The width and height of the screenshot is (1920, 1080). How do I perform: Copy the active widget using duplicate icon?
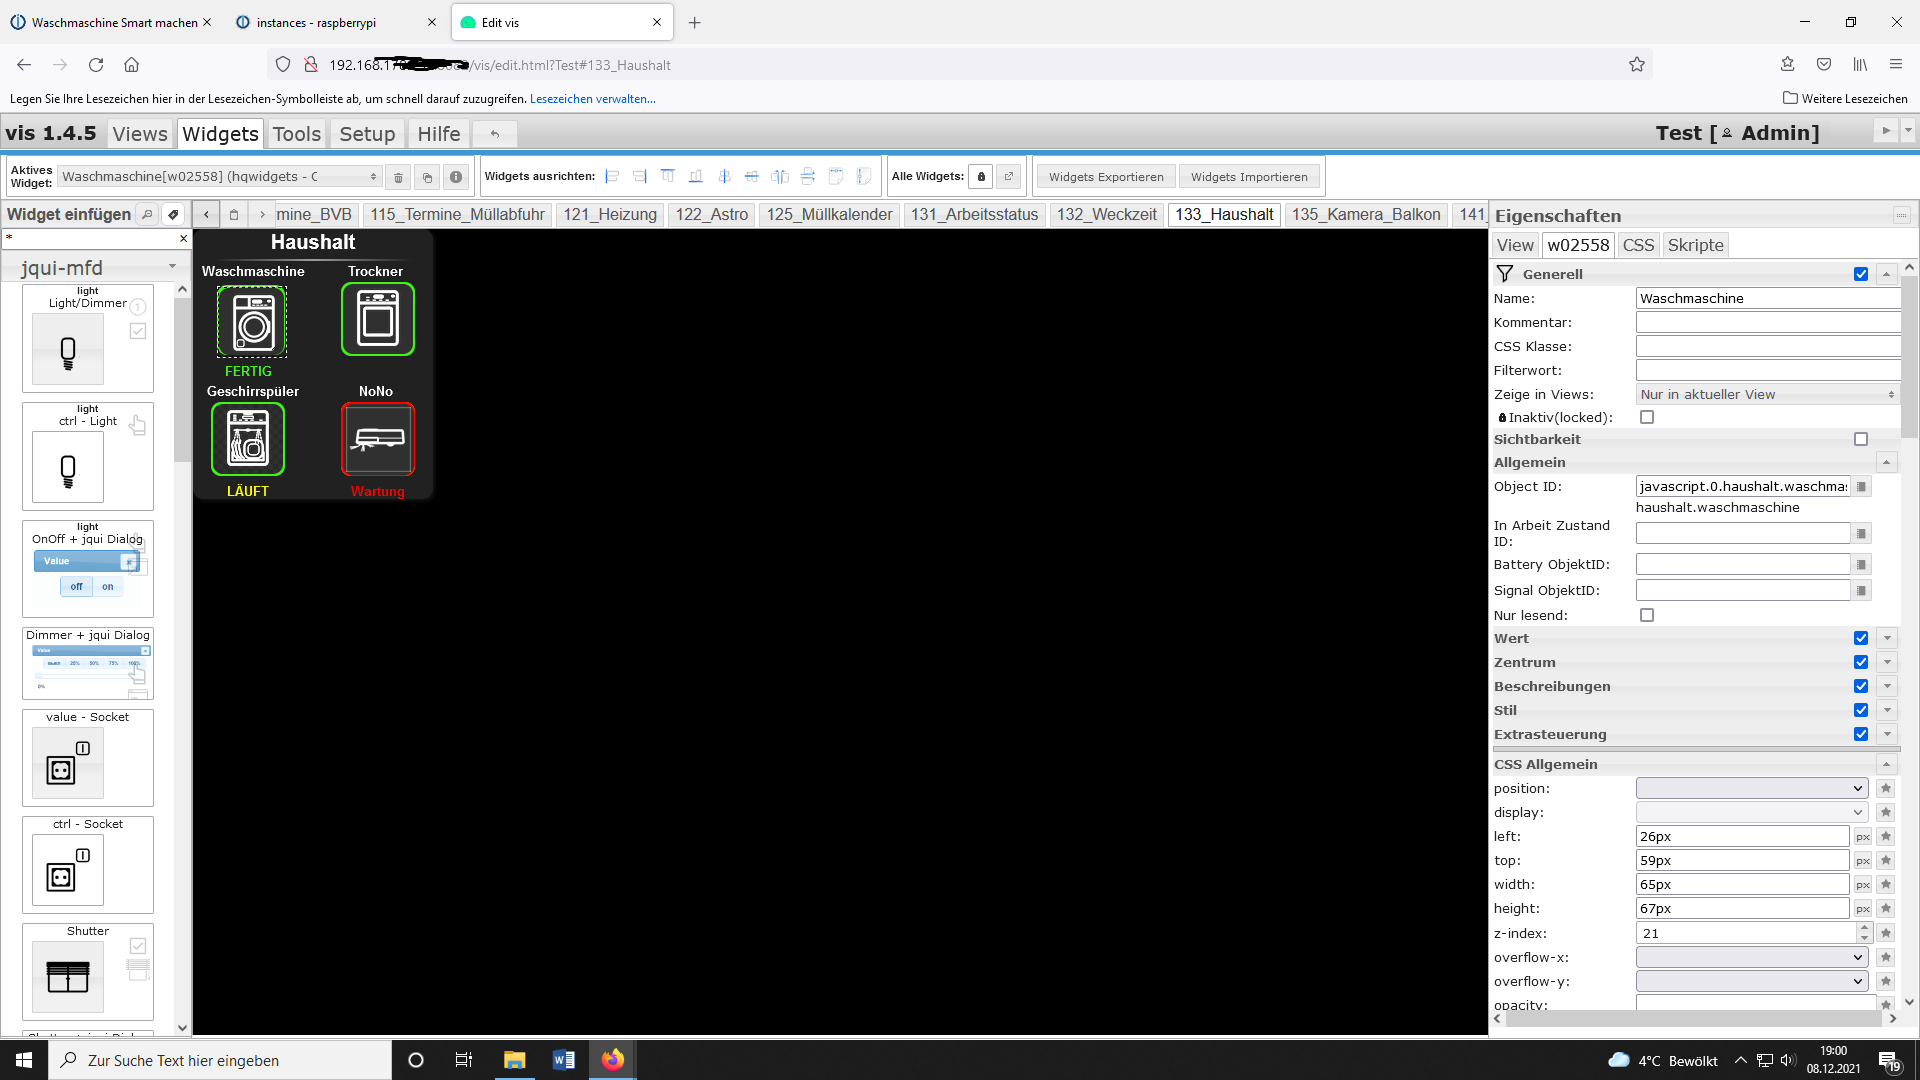point(427,177)
